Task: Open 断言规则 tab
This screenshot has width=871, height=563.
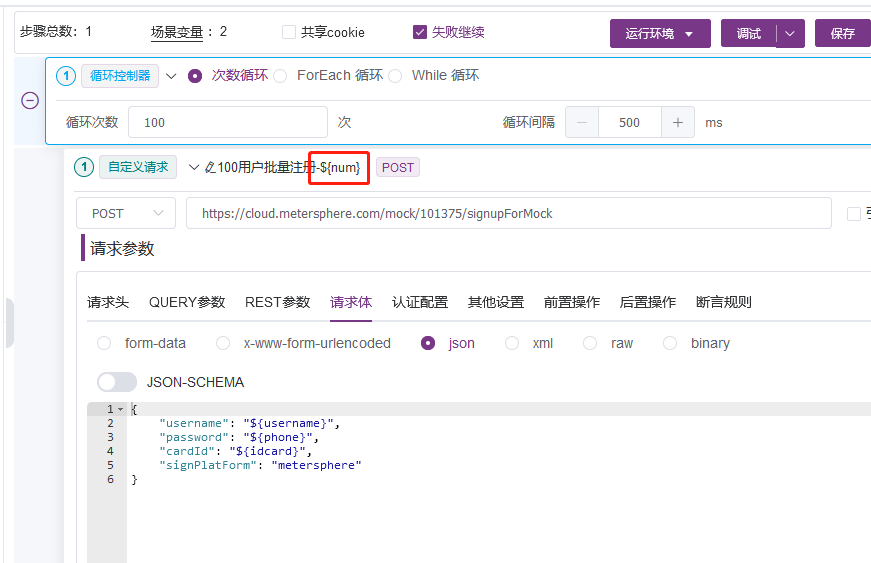Action: pyautogui.click(x=724, y=302)
